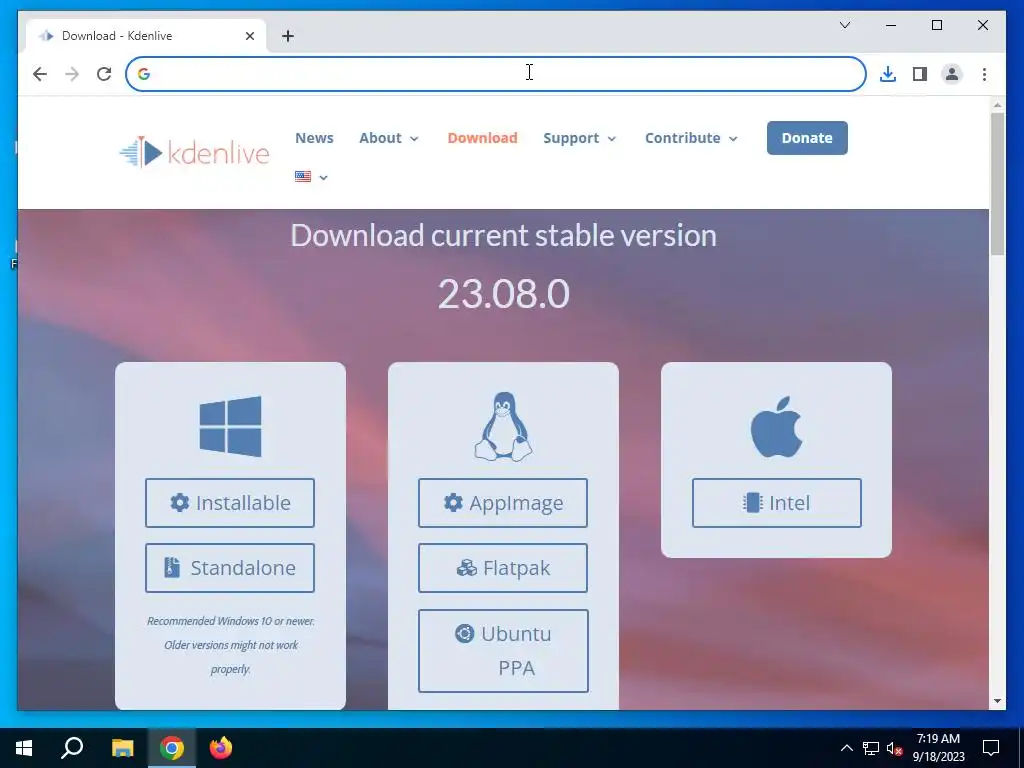Open the Flatpak download option

(x=503, y=568)
